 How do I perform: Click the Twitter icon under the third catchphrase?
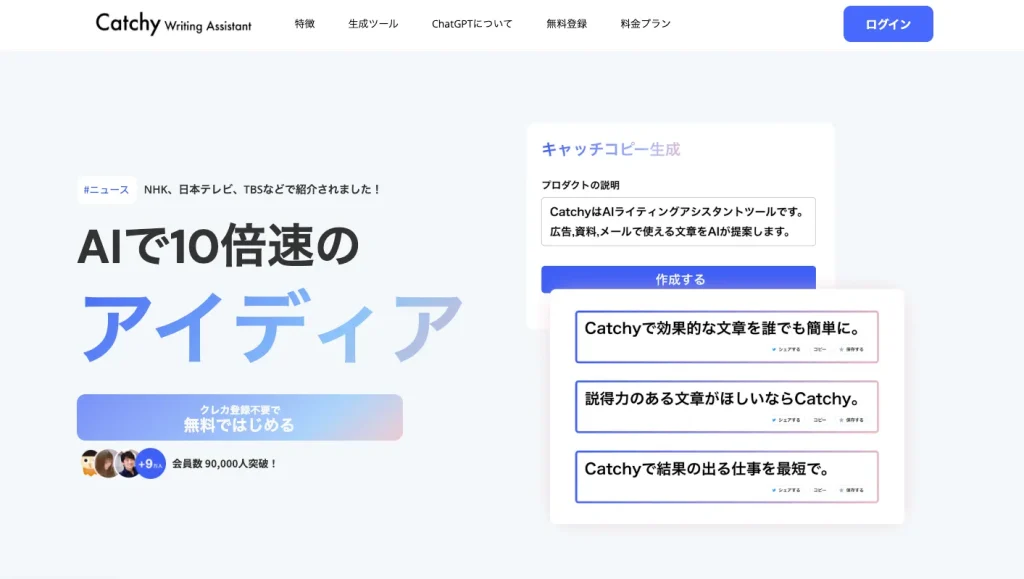tap(775, 490)
